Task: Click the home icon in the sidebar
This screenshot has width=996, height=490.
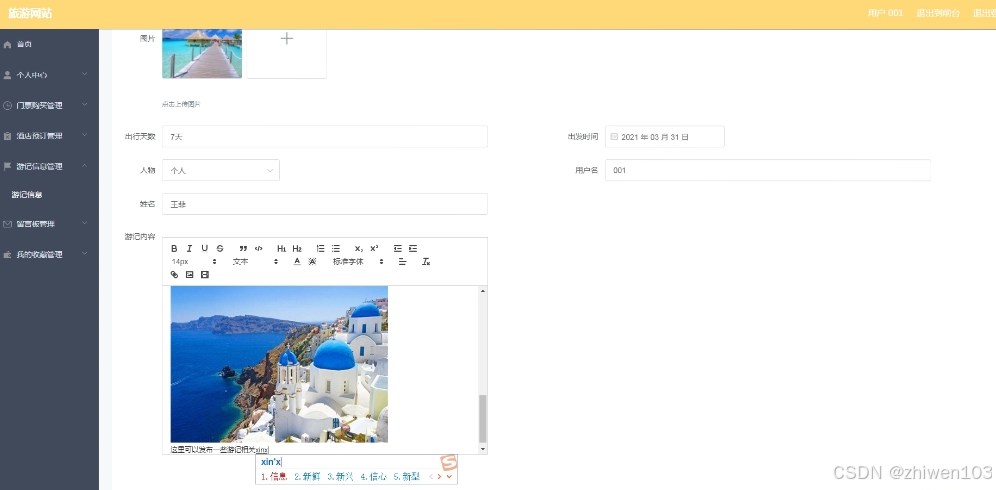Action: point(8,44)
